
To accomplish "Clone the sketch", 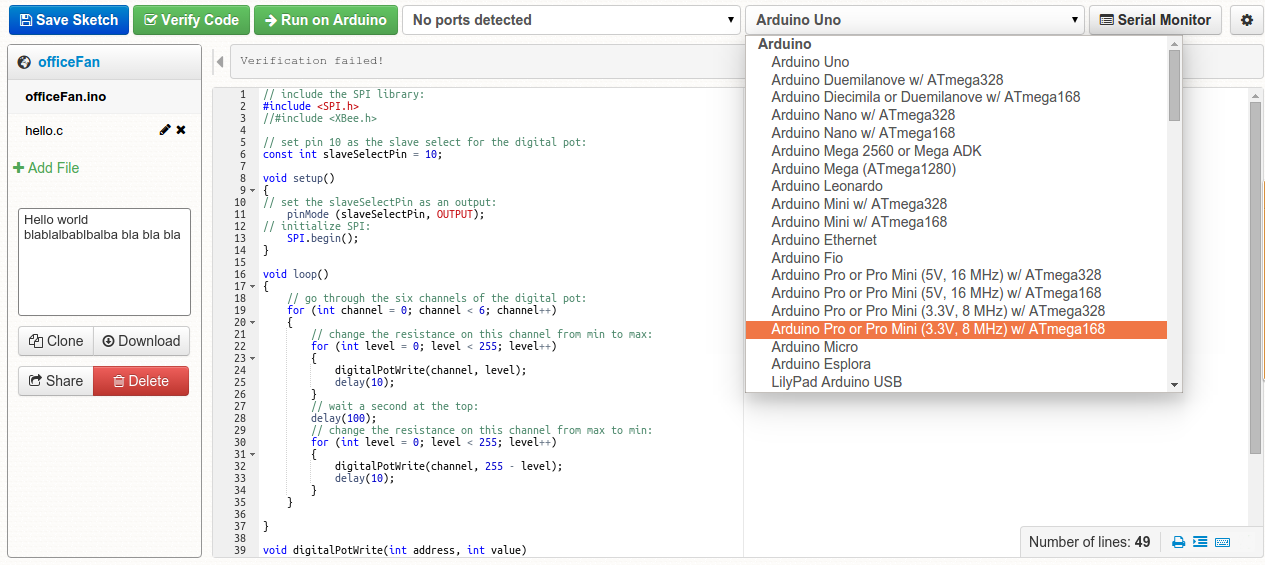I will click(56, 341).
